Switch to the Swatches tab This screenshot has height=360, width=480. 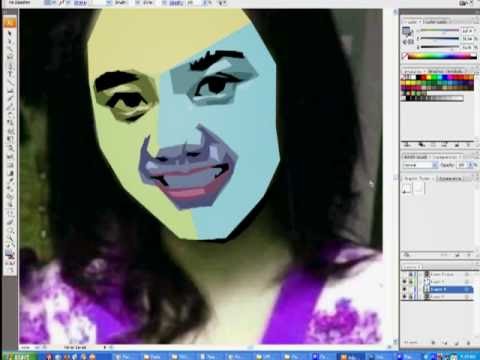413,71
